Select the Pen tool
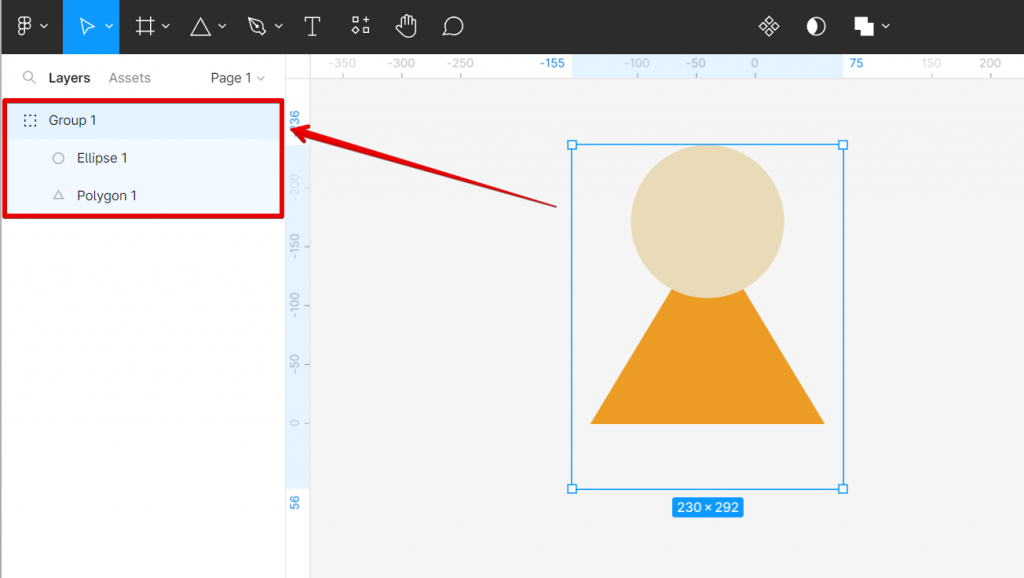 coord(258,27)
